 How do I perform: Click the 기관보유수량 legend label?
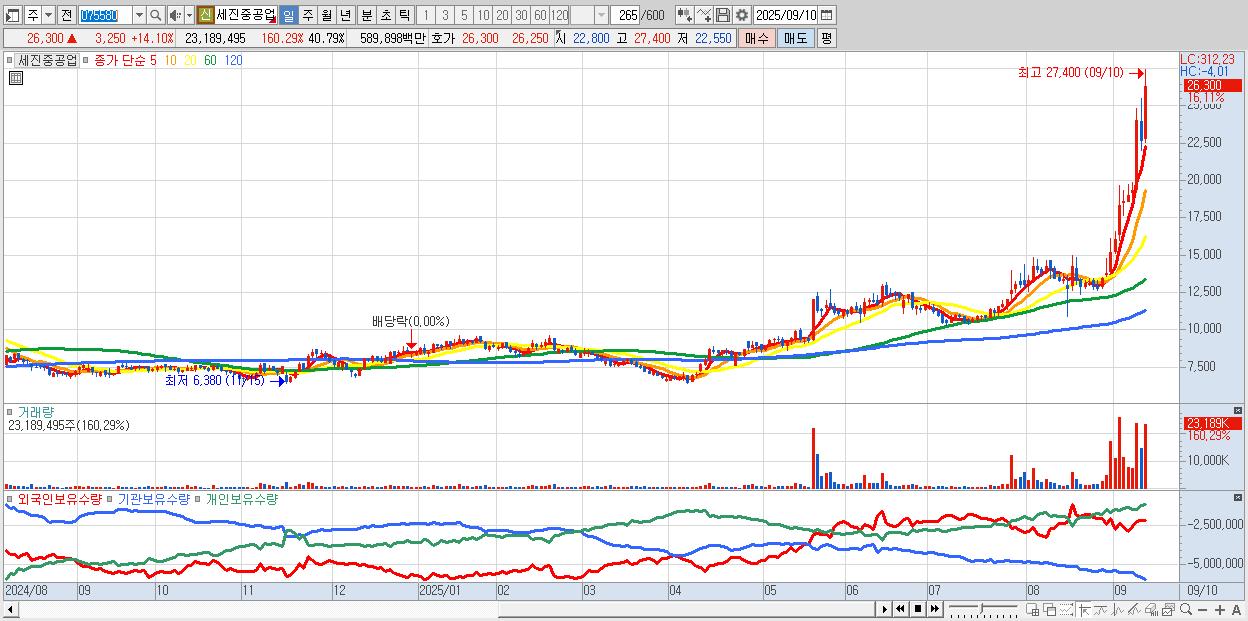[155, 498]
